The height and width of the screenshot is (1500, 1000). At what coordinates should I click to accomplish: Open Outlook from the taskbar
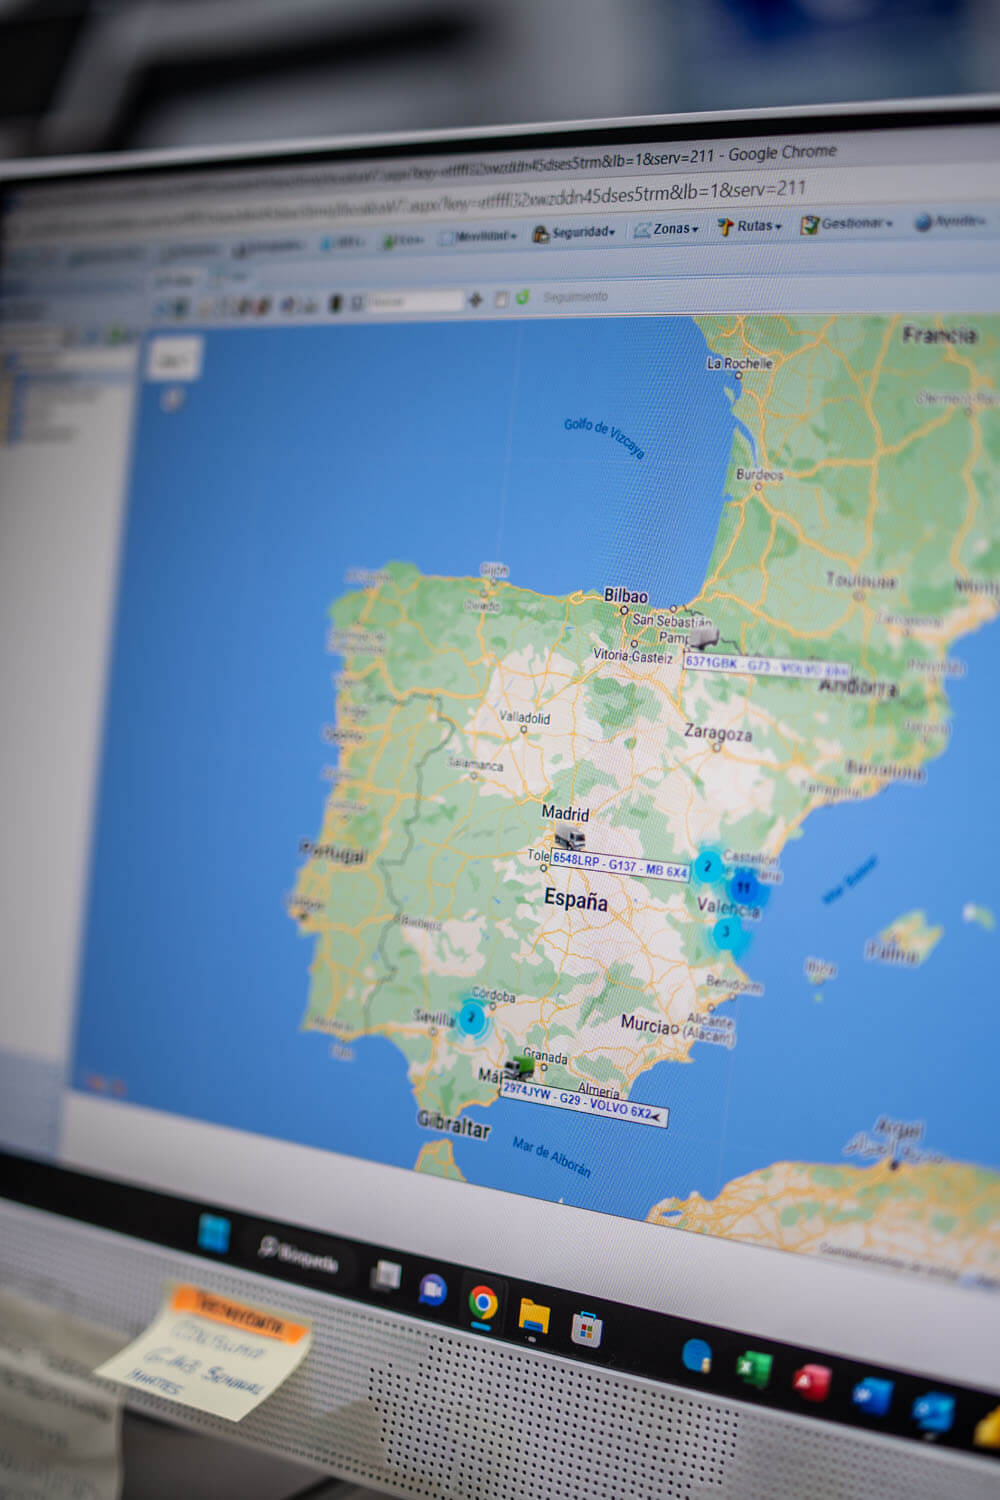point(932,1410)
